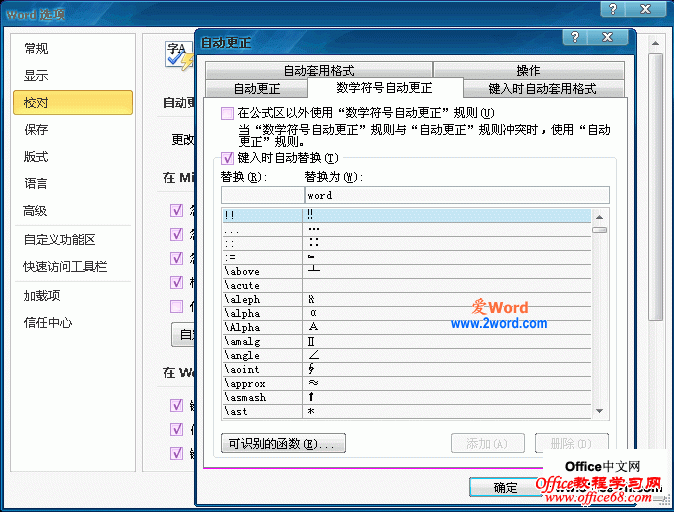This screenshot has height=512, width=674.
Task: Select the \approx entry
Action: [407, 383]
